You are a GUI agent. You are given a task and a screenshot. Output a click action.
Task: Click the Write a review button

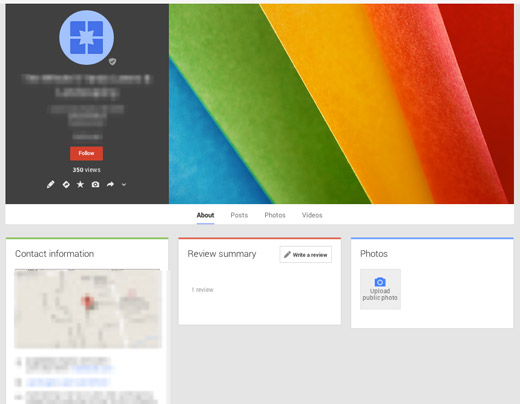pyautogui.click(x=306, y=255)
